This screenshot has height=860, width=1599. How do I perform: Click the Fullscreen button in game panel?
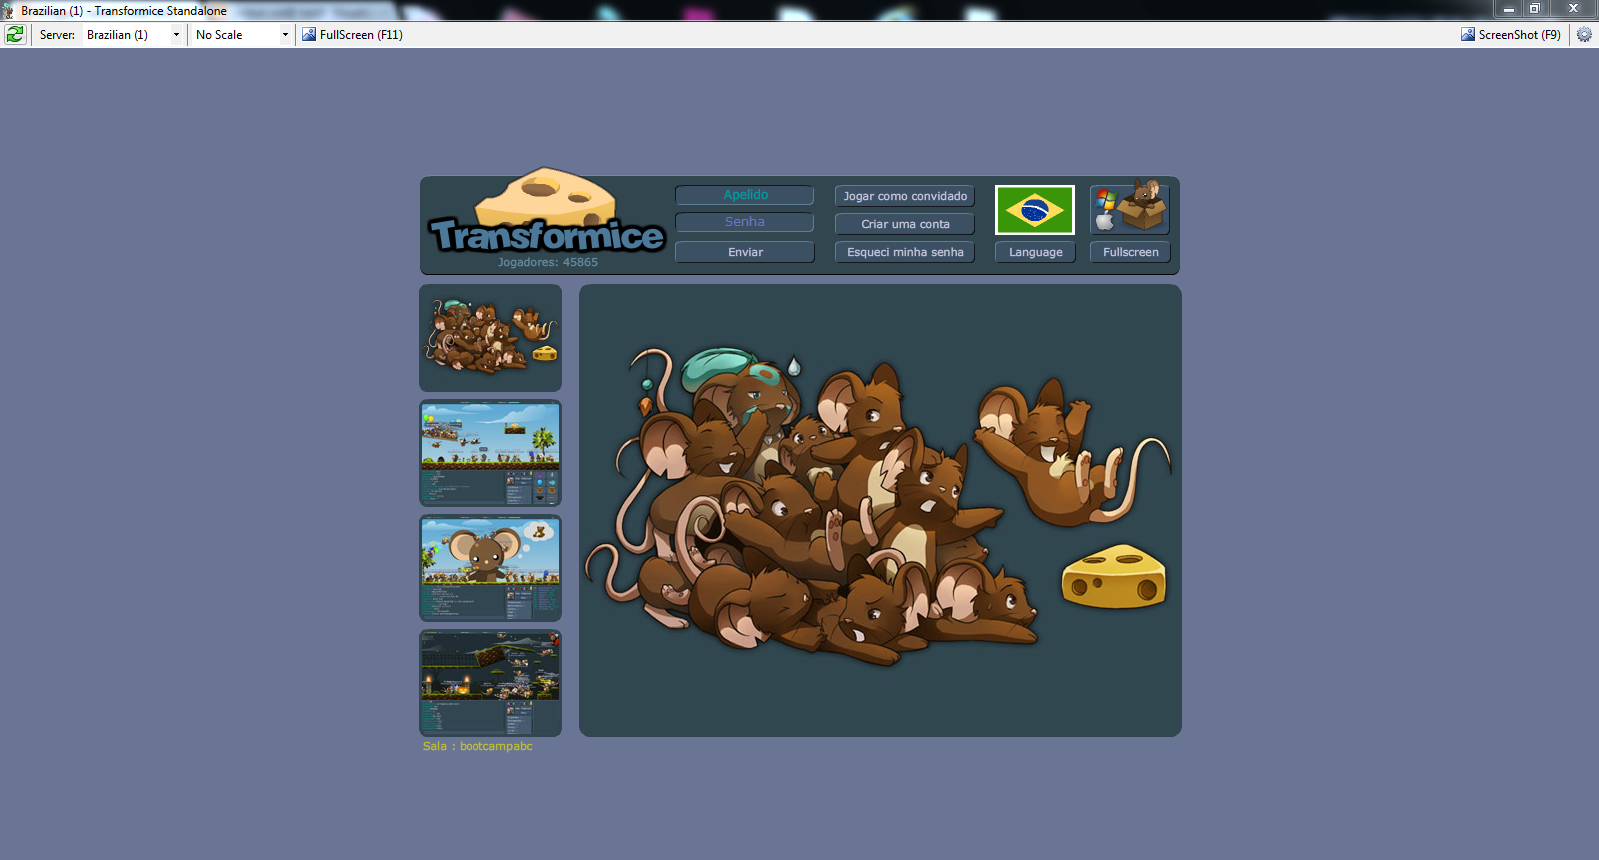pos(1130,252)
